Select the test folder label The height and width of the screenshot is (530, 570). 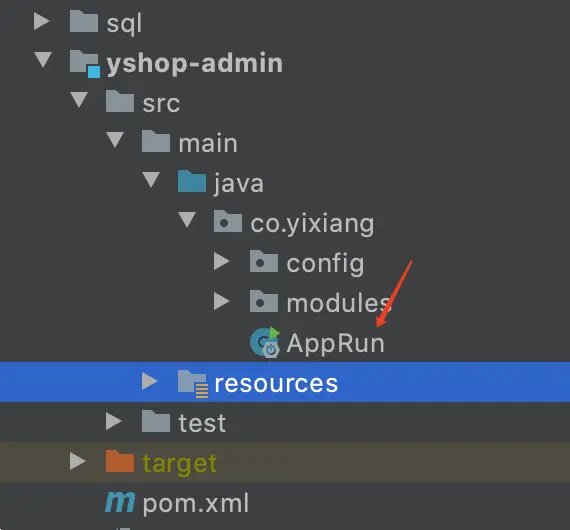pos(202,423)
